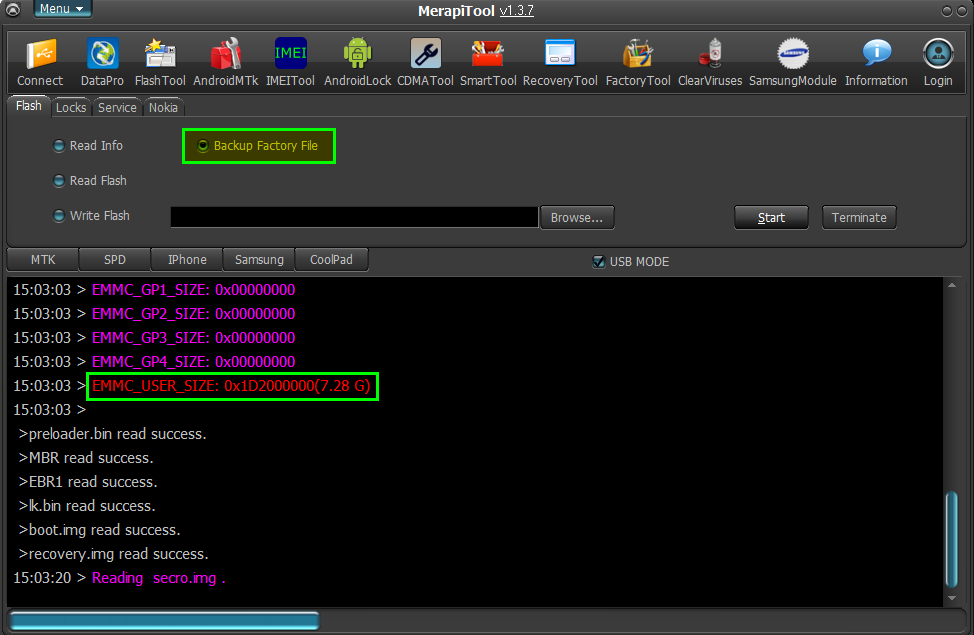Click 'EBR1 read success.' log line

[x=88, y=482]
